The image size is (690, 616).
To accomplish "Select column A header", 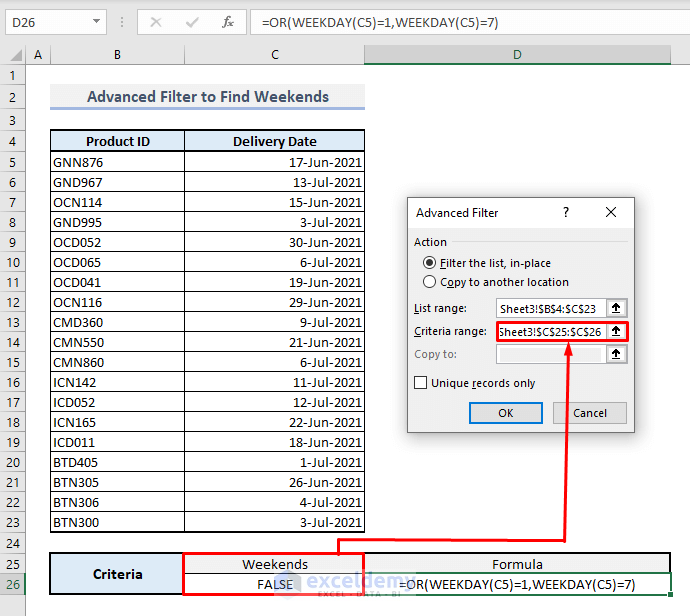I will [x=38, y=55].
